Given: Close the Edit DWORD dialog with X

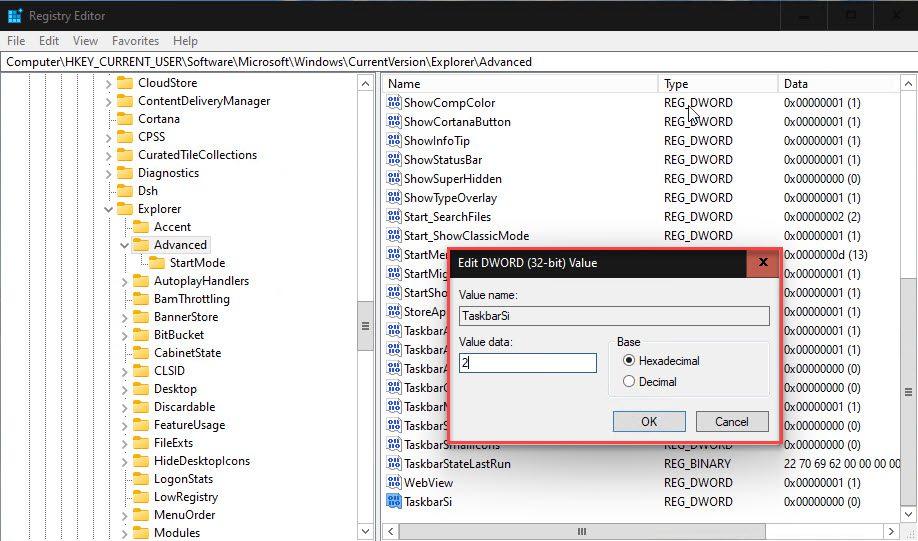Looking at the screenshot, I should click(x=763, y=262).
